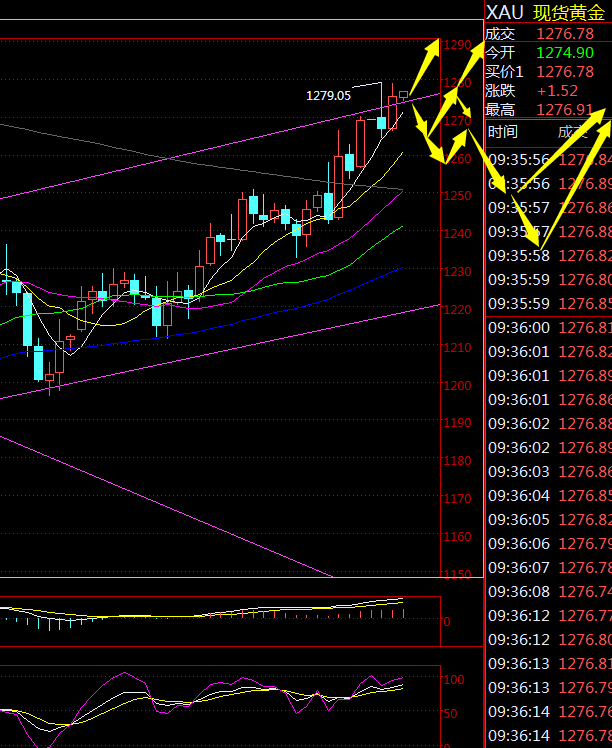Click 09:36:13 row priced 1276.79
This screenshot has height=748, width=612.
[549, 687]
